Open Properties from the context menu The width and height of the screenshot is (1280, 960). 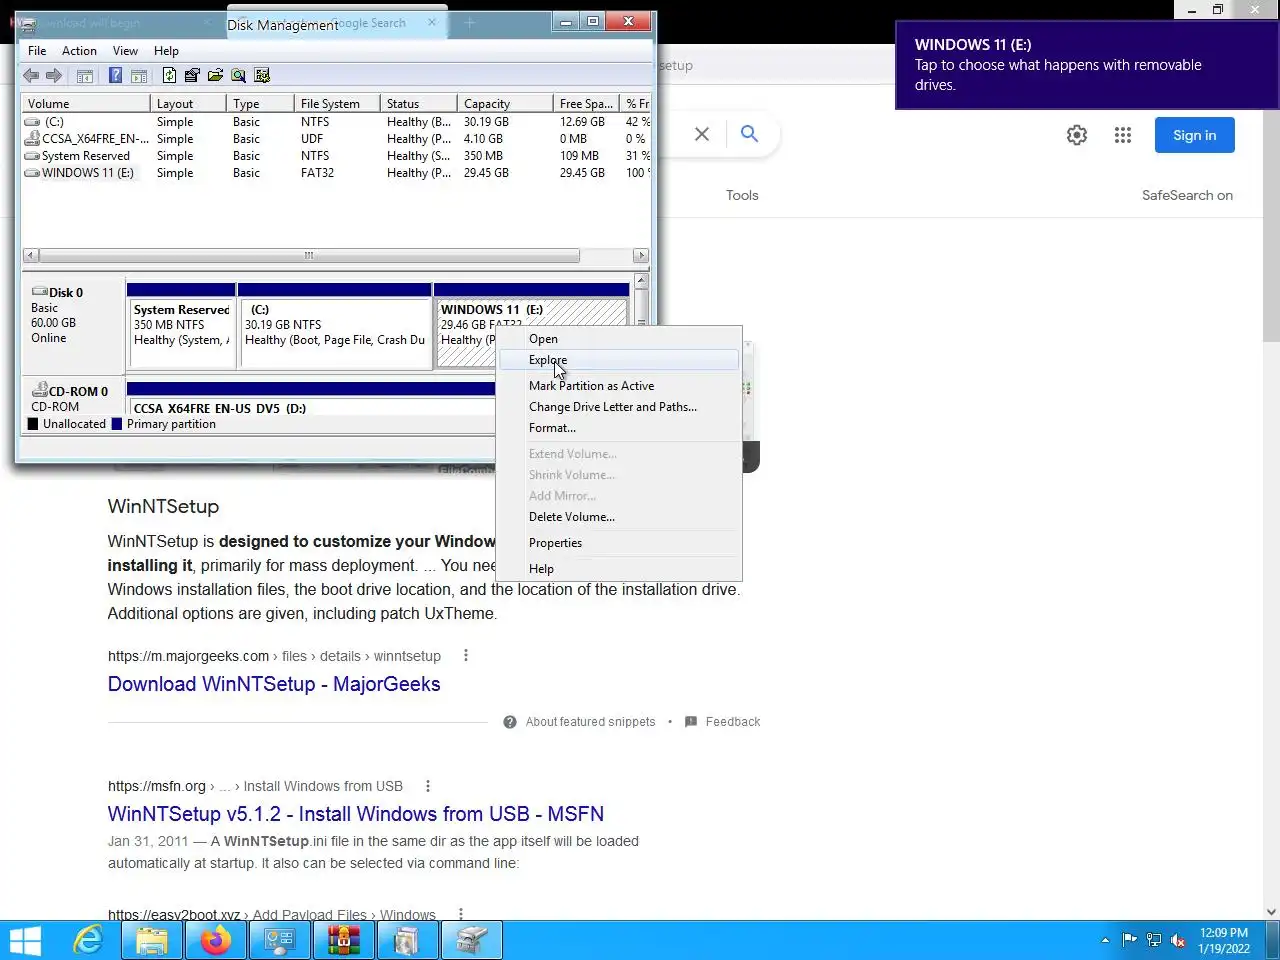click(x=619, y=543)
